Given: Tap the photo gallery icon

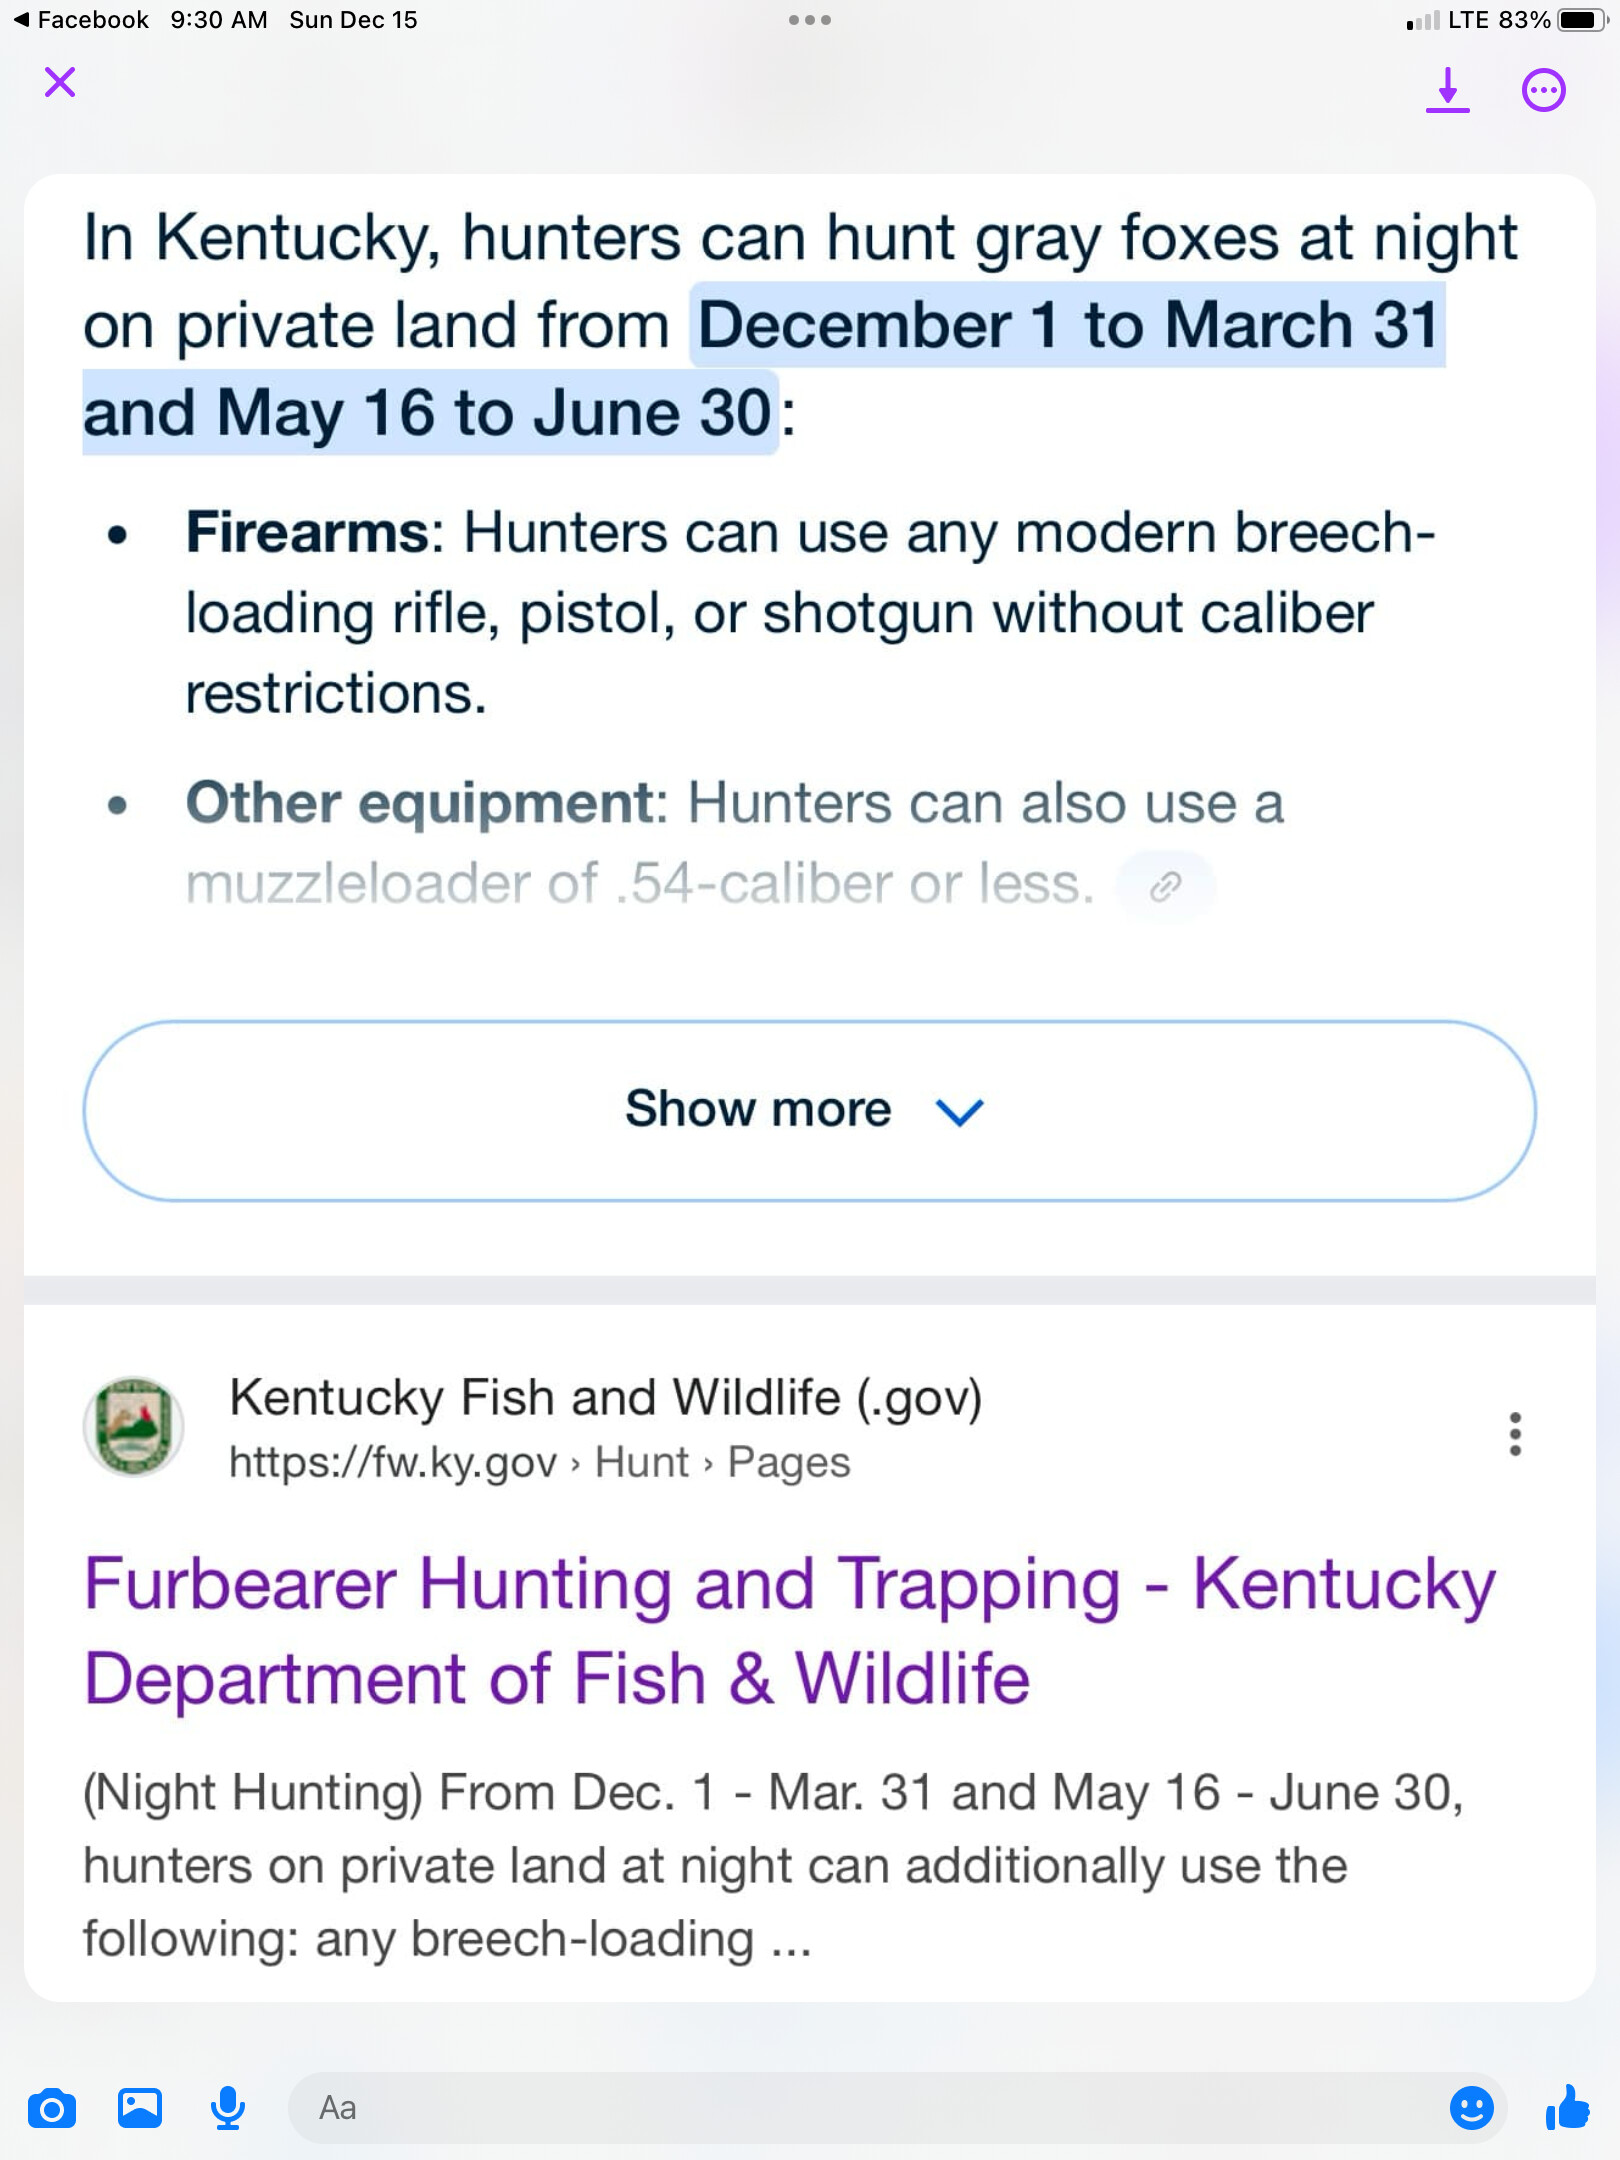Looking at the screenshot, I should 140,2107.
